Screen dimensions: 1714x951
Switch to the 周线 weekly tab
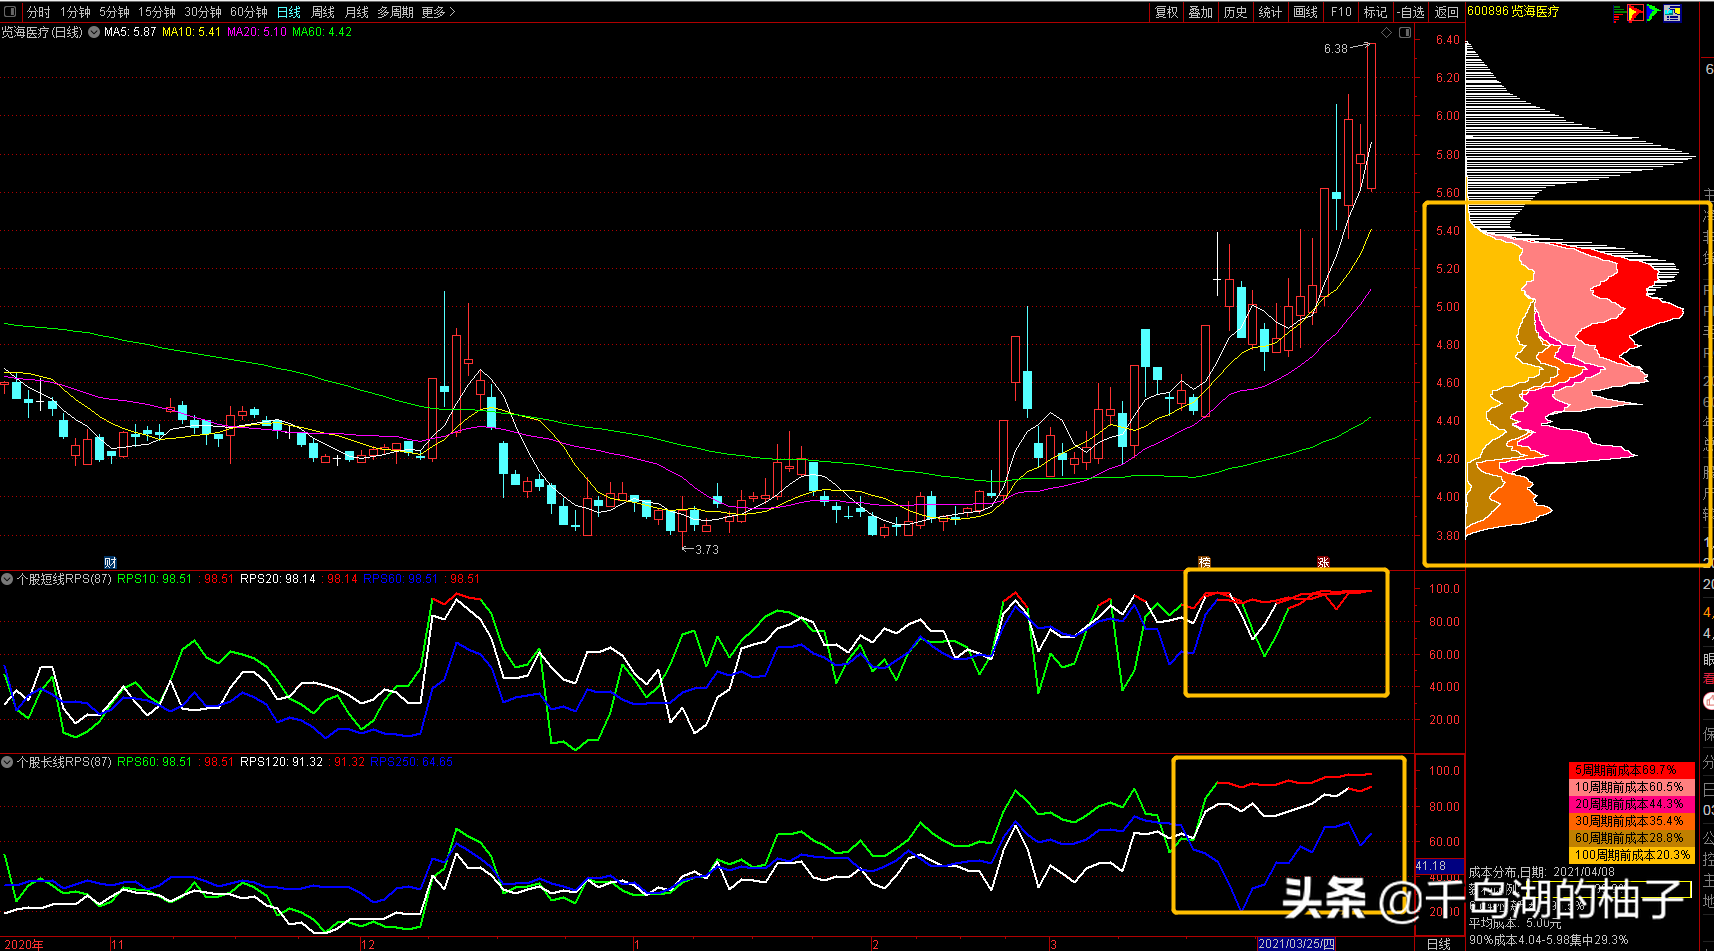[x=323, y=12]
